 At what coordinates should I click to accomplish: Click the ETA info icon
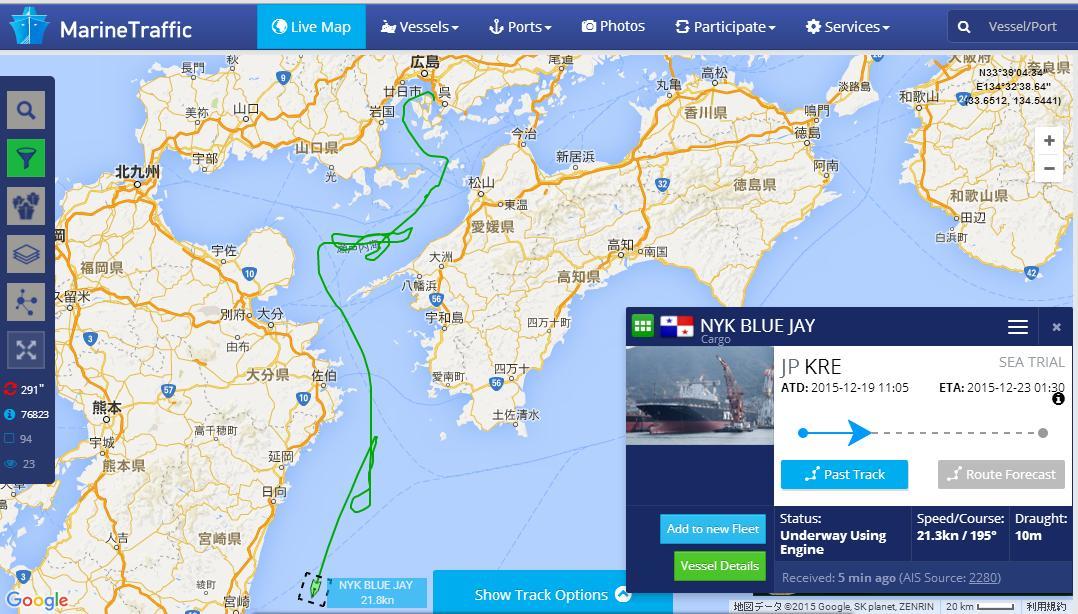pyautogui.click(x=1058, y=399)
